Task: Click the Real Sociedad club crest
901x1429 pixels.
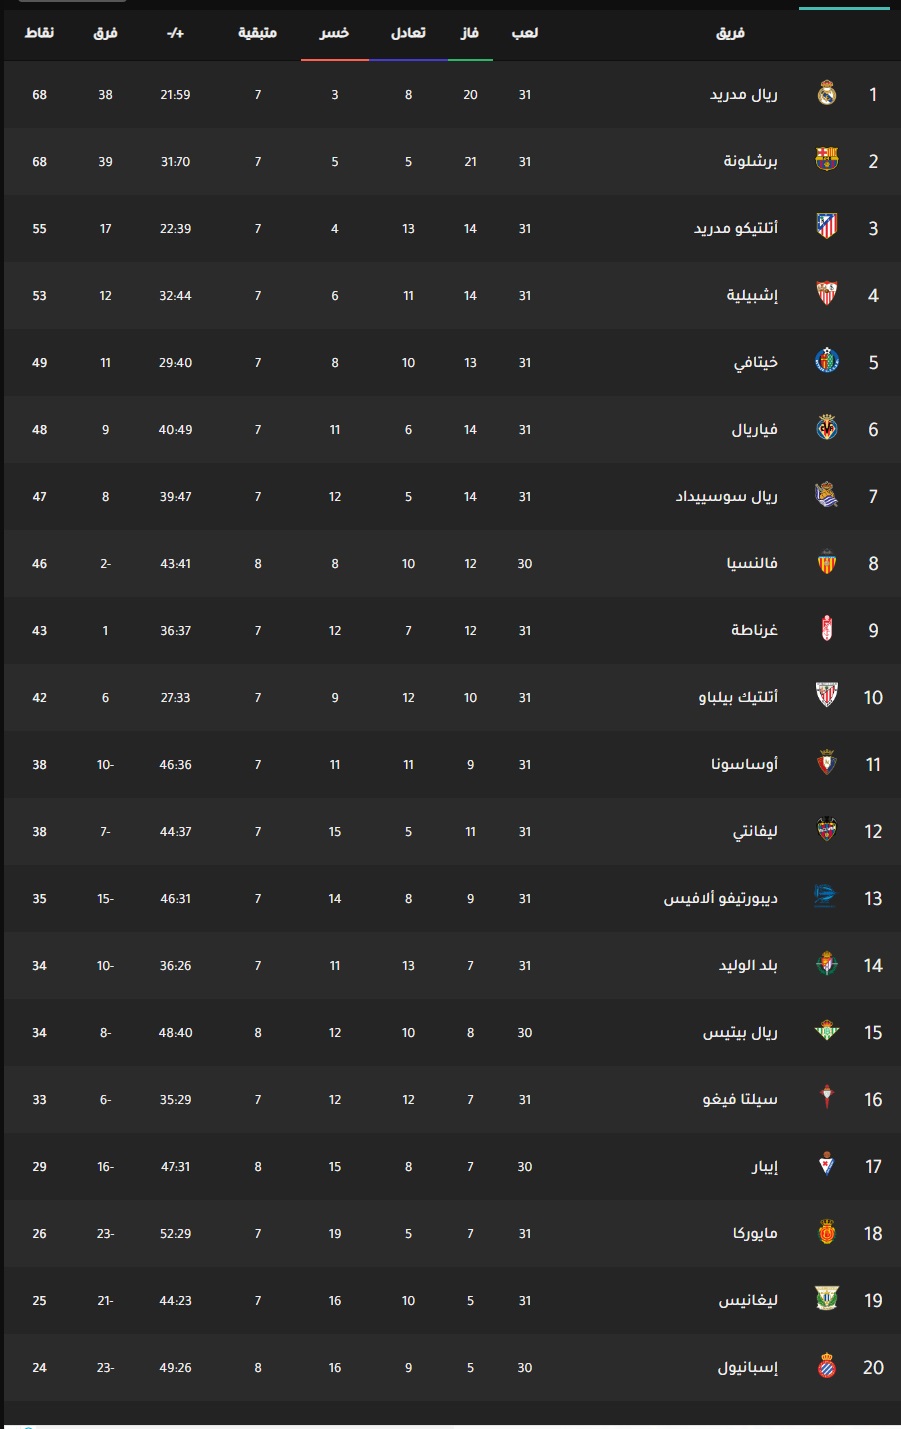Action: point(827,496)
